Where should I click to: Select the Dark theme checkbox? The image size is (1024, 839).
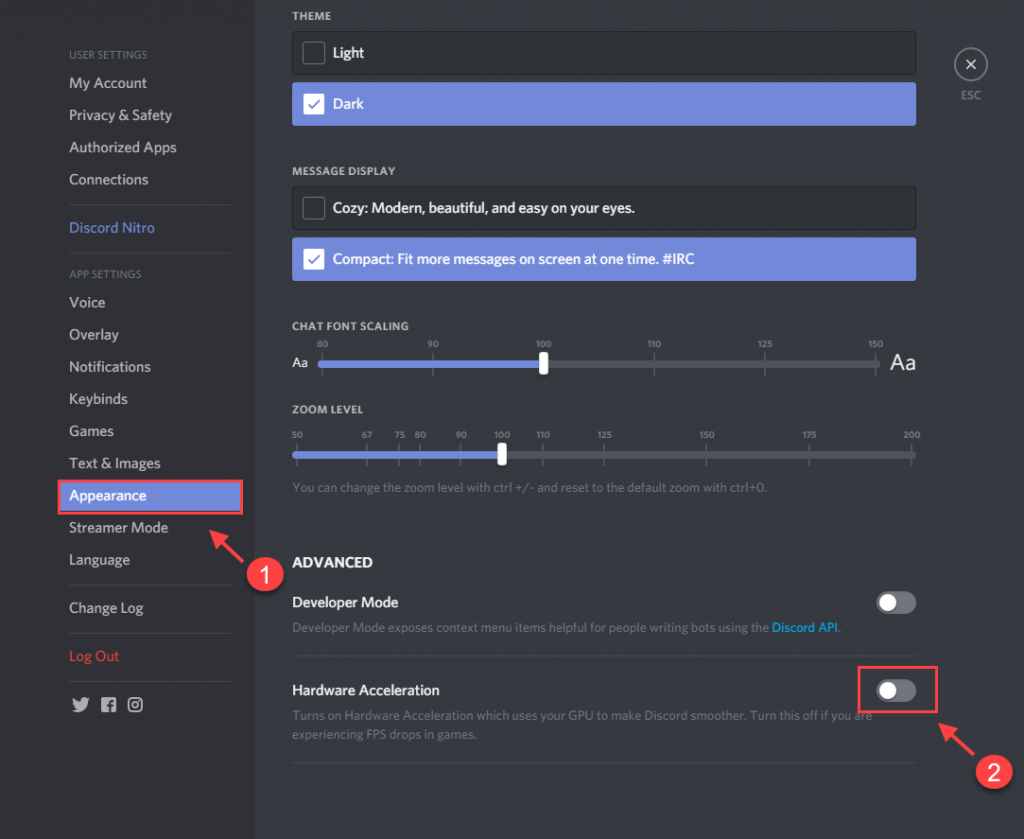(x=313, y=104)
